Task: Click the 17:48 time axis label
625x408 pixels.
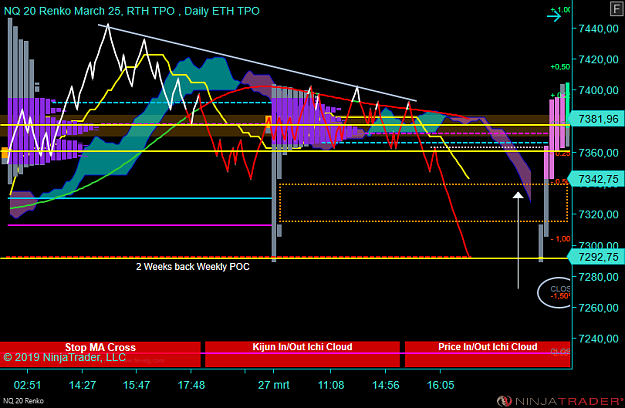Action: 191,385
